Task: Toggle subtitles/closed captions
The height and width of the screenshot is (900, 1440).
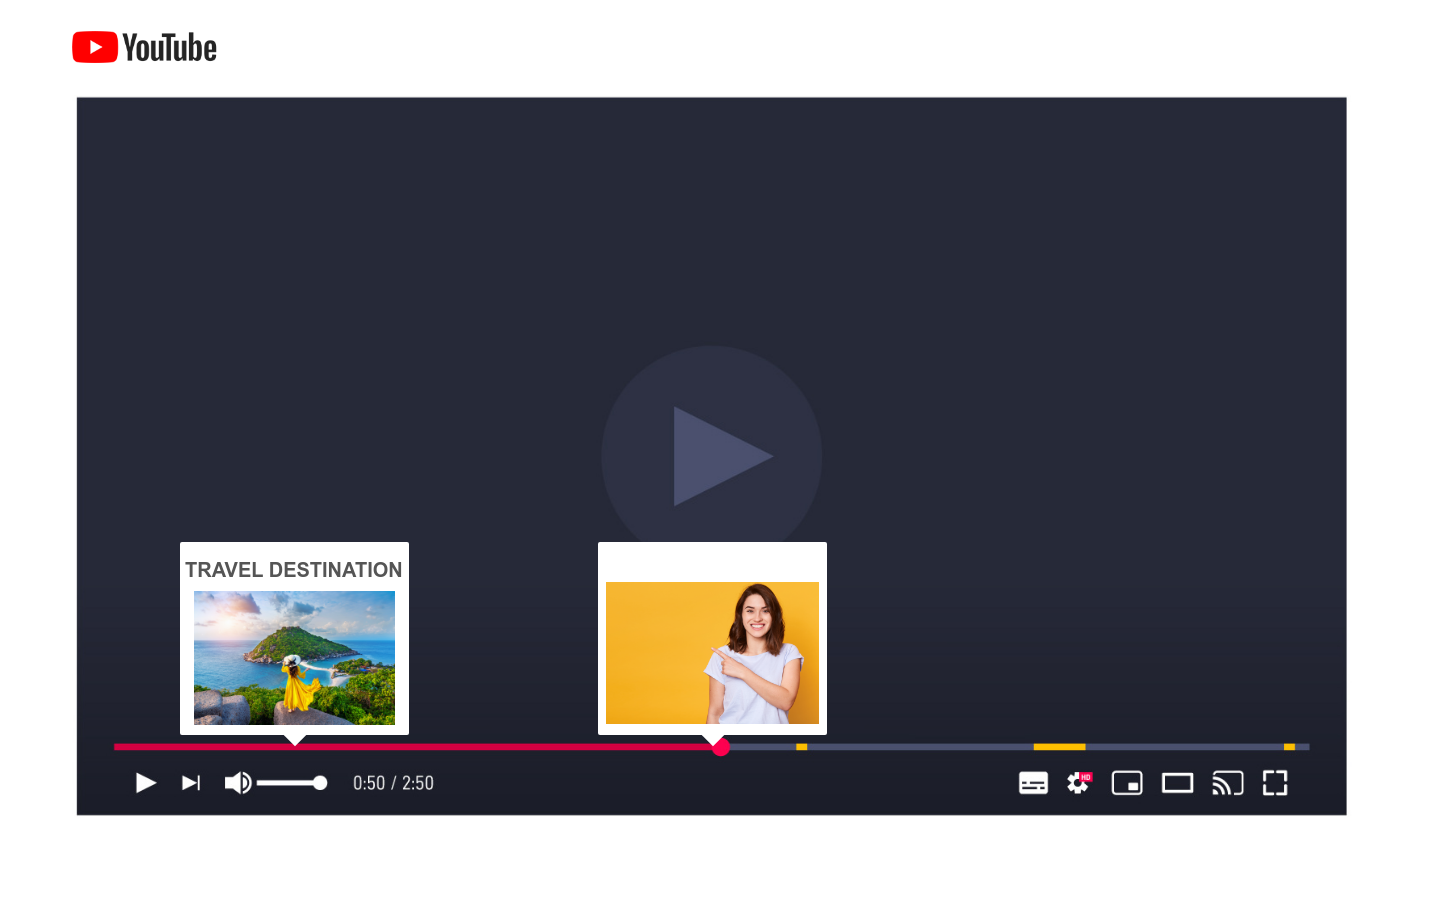Action: 1033,783
